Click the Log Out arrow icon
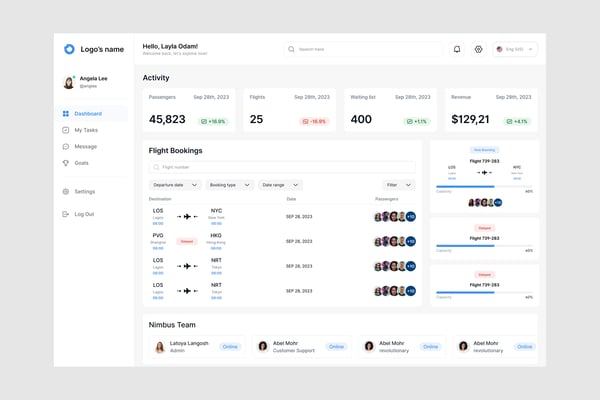The width and height of the screenshot is (600, 400). (x=66, y=214)
